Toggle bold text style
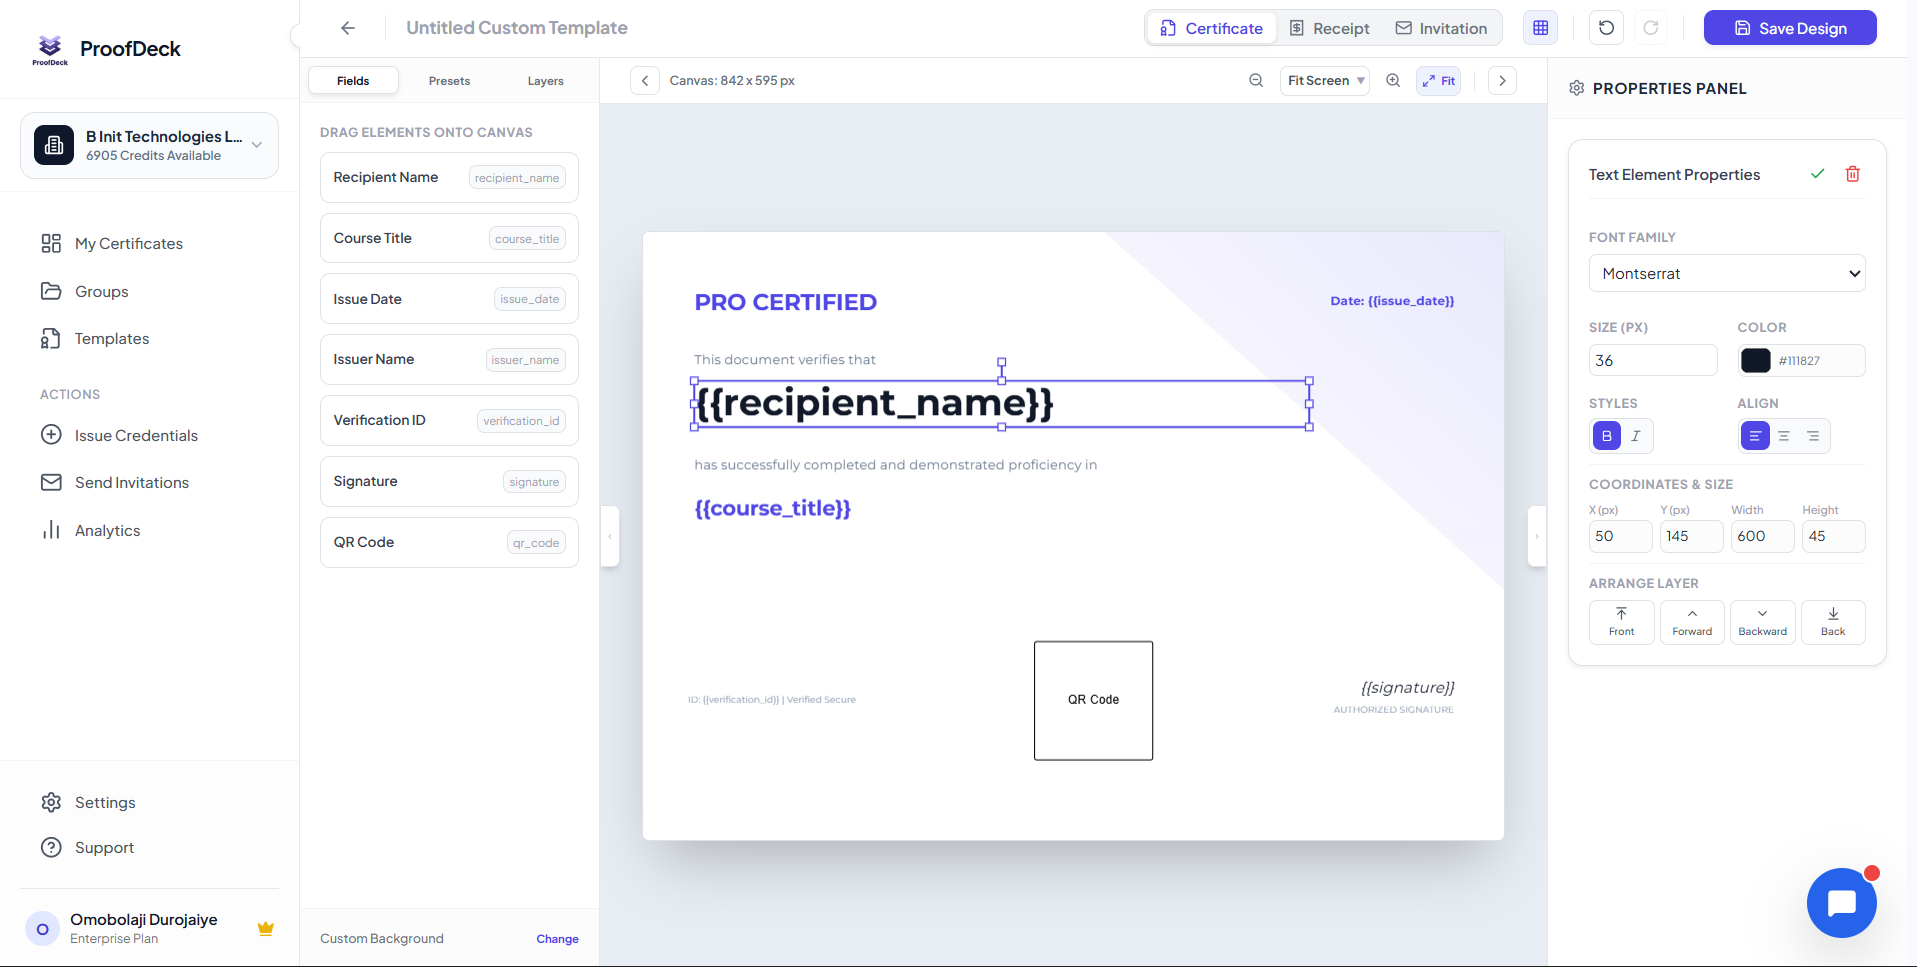The width and height of the screenshot is (1917, 967). pos(1607,436)
